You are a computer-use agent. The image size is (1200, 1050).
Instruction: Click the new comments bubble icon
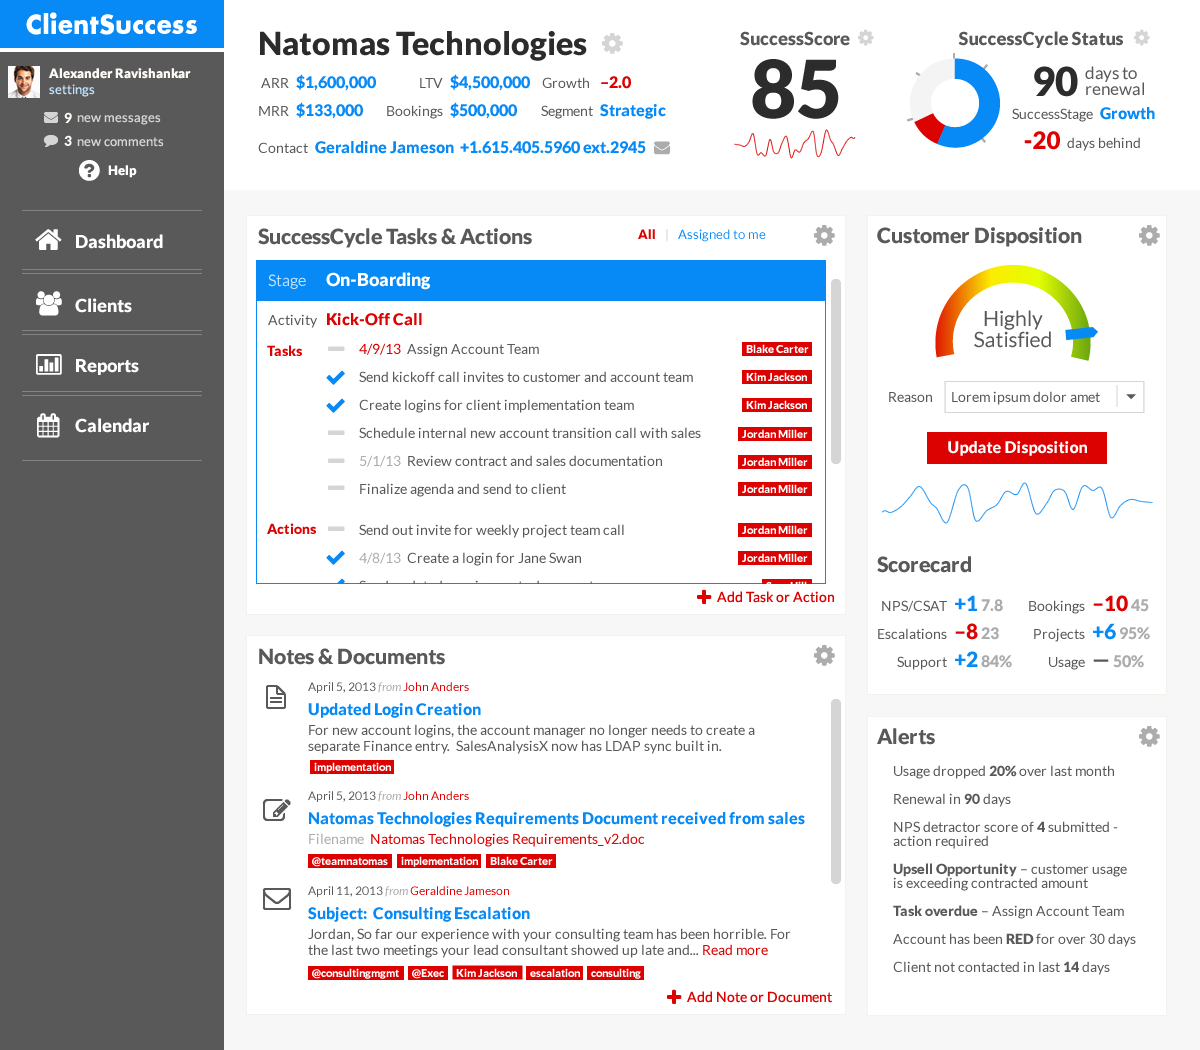(51, 141)
